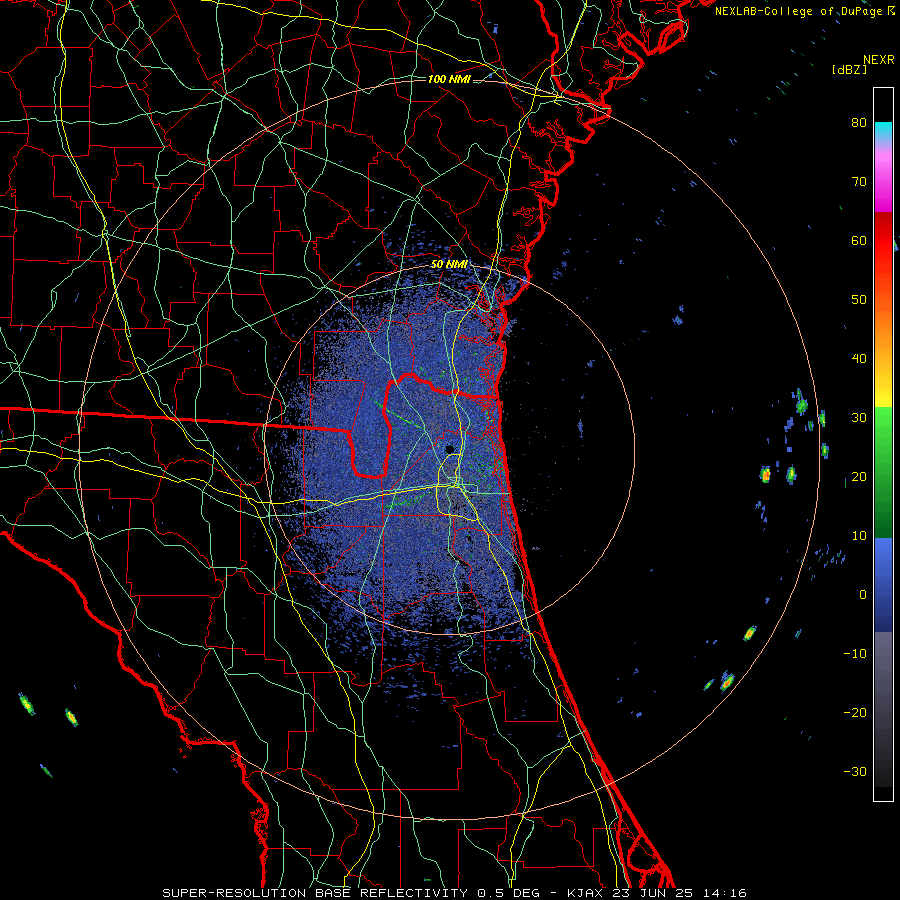The image size is (900, 900).
Task: Select the -10 value on dBZ scale
Action: (x=855, y=653)
